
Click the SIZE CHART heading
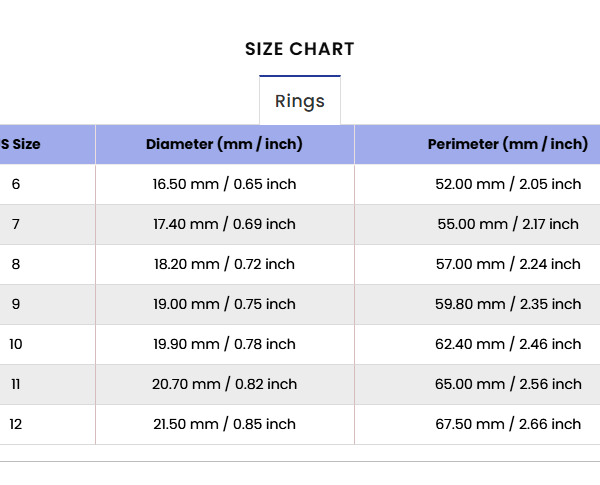(x=300, y=49)
